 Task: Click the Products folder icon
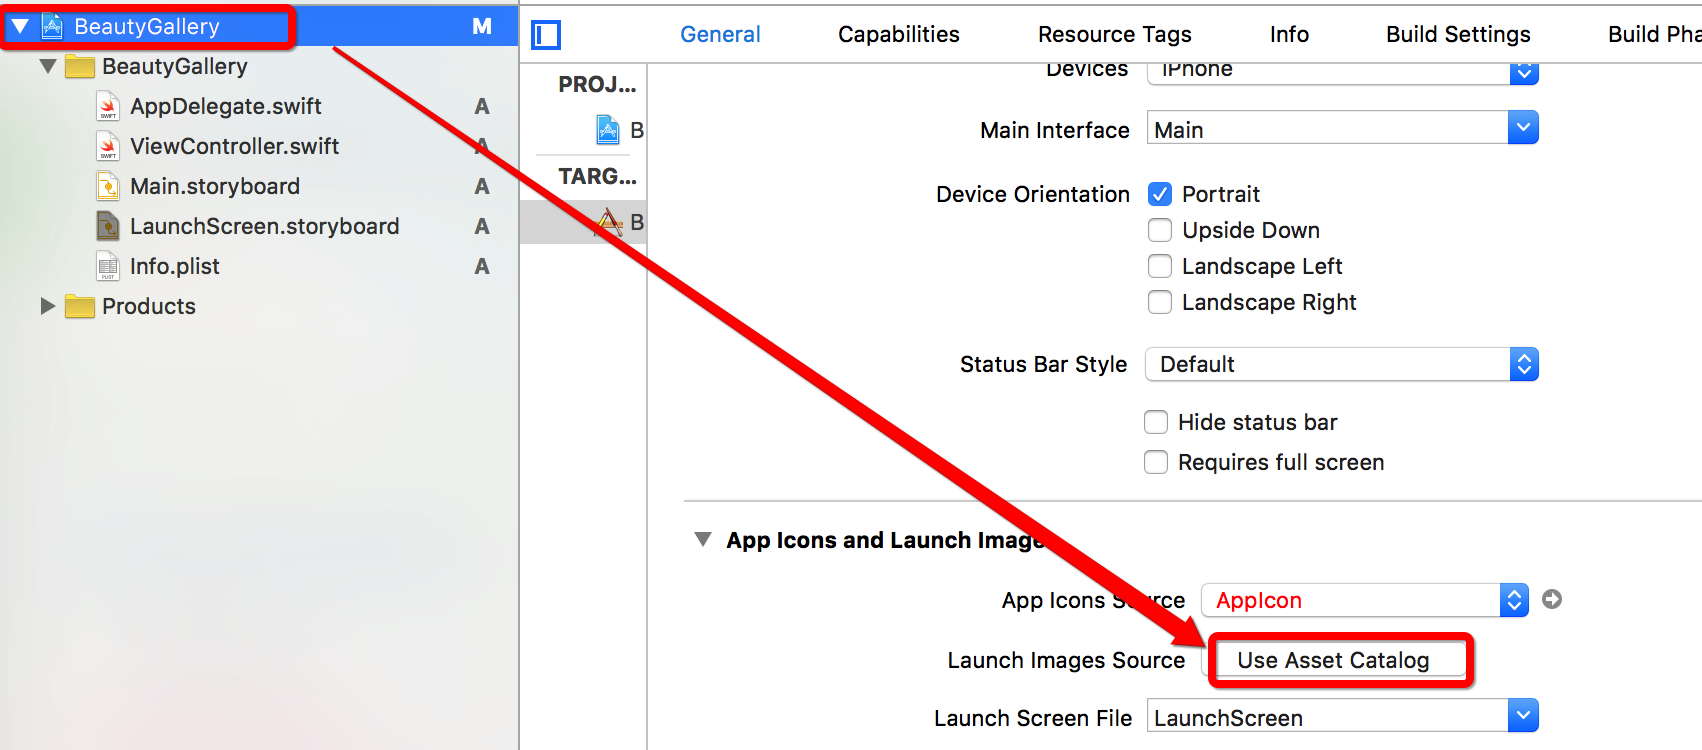point(80,307)
